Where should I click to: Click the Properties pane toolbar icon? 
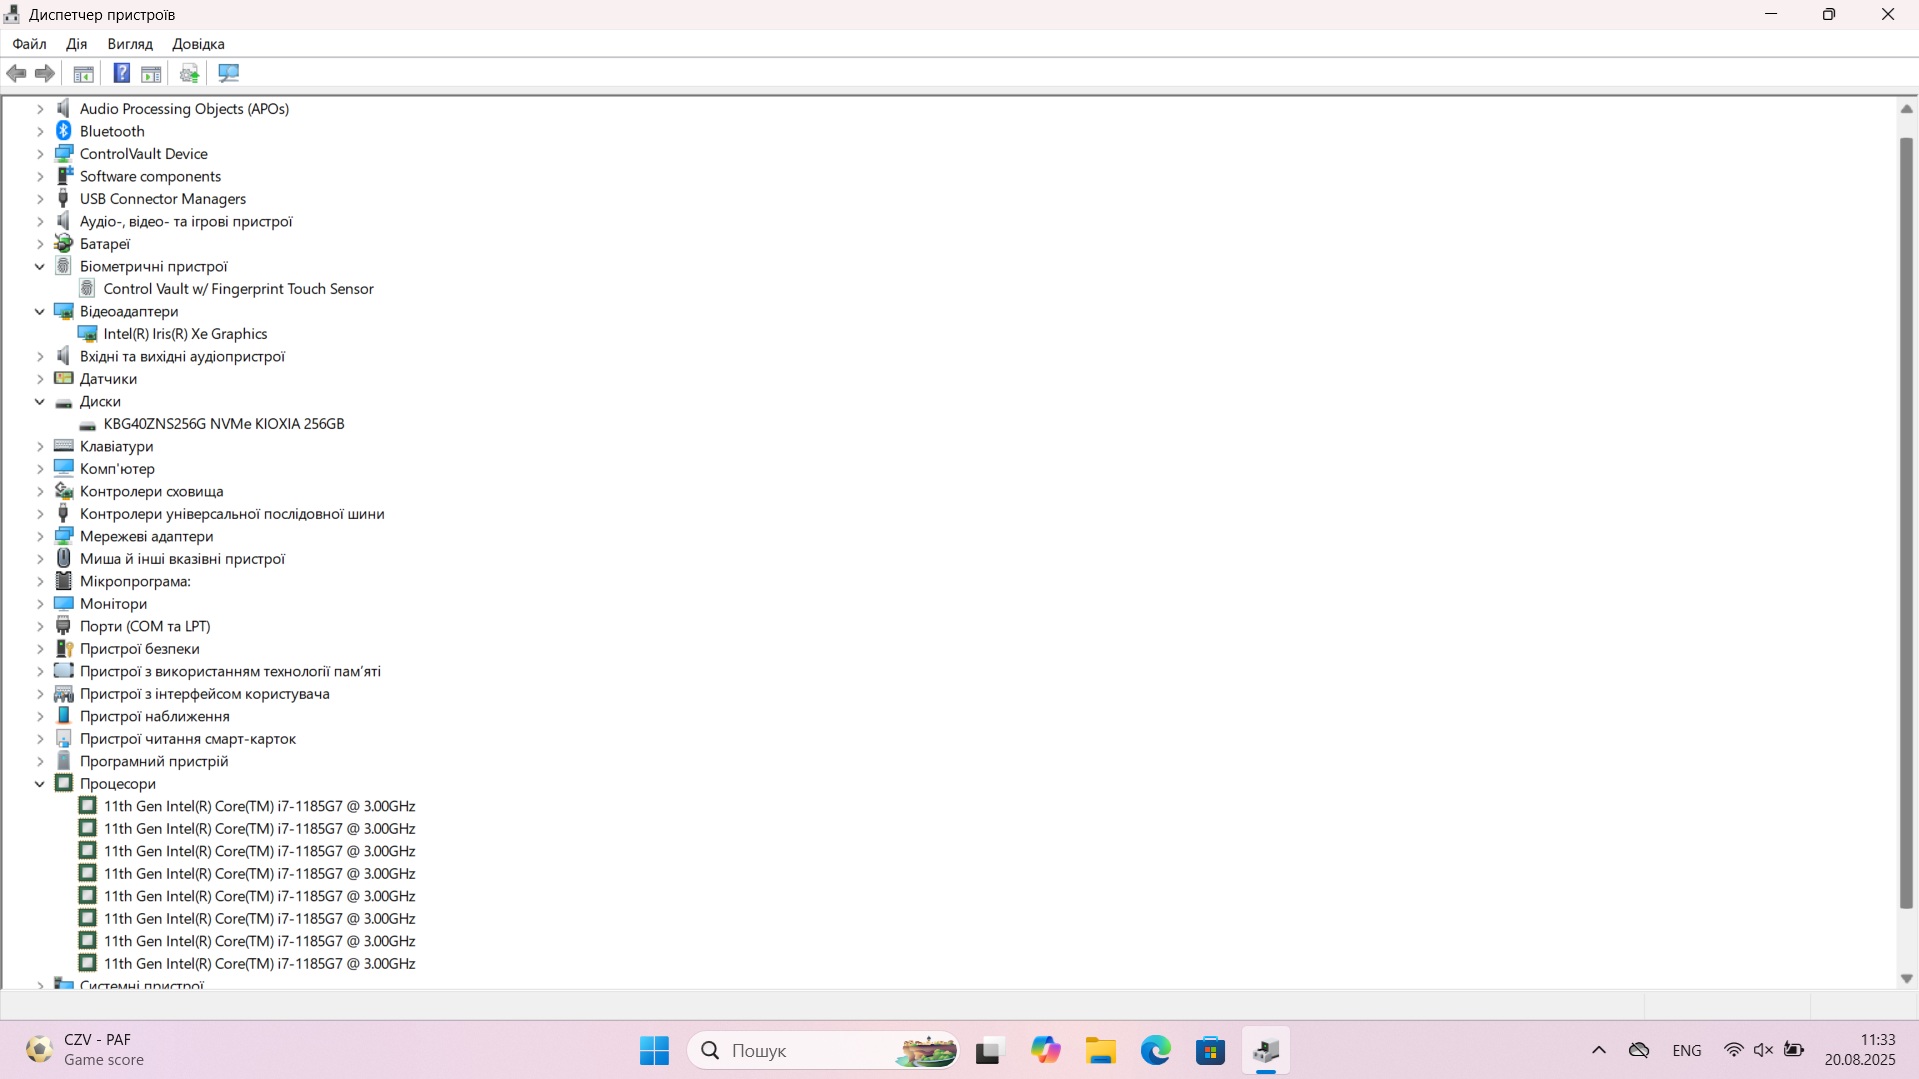(x=151, y=73)
